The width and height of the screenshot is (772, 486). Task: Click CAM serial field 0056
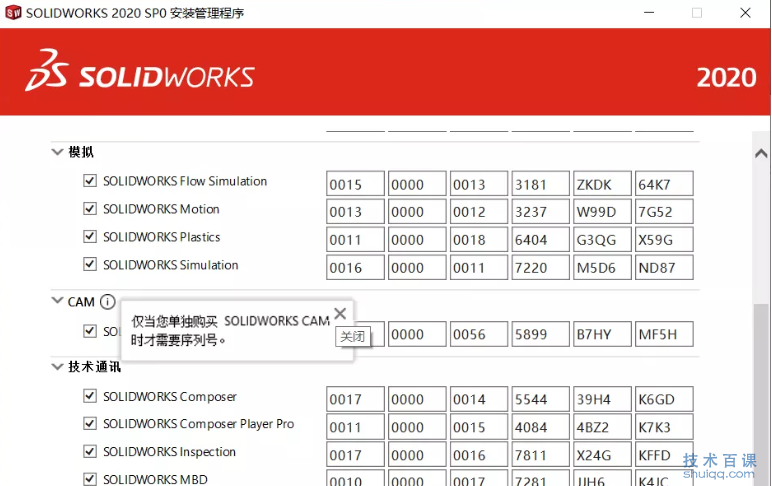point(479,334)
